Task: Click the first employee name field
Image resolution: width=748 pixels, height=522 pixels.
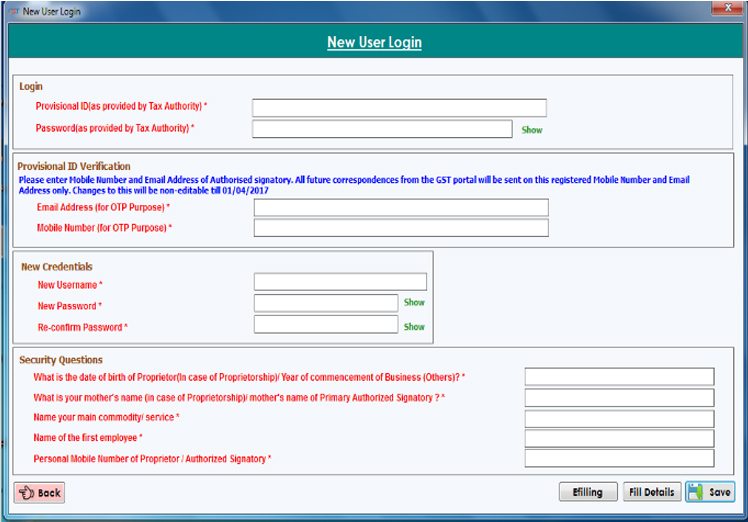Action: click(x=619, y=438)
